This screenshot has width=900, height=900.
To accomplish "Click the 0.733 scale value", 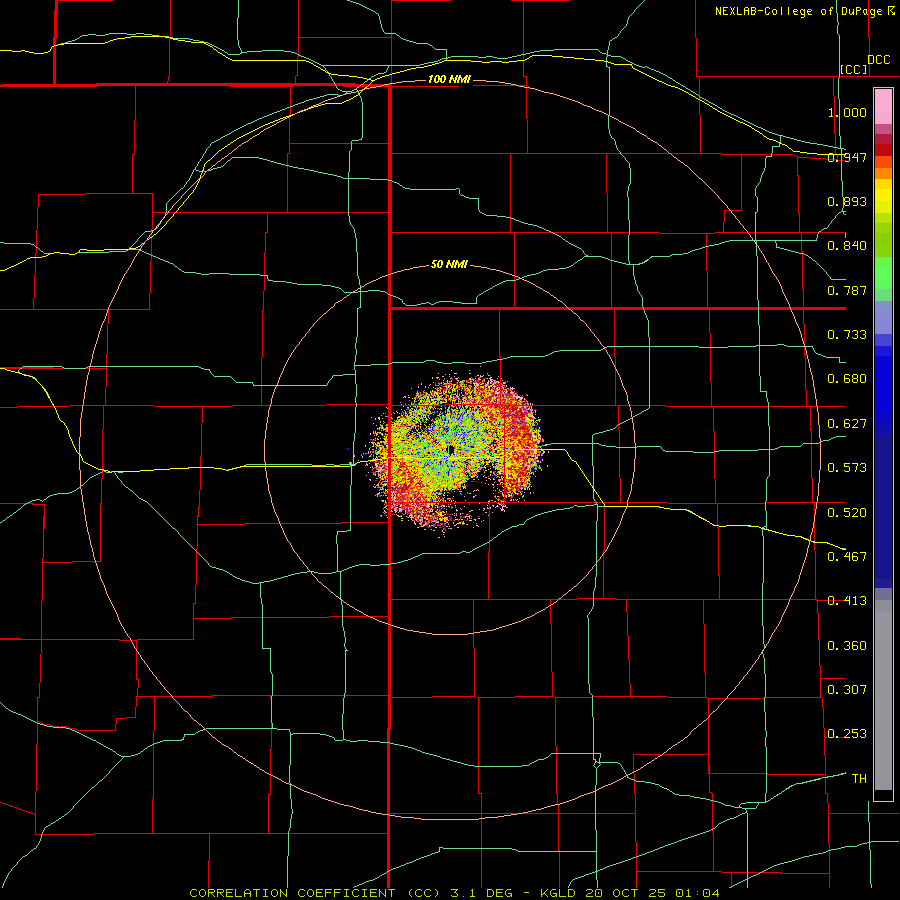I will point(847,335).
